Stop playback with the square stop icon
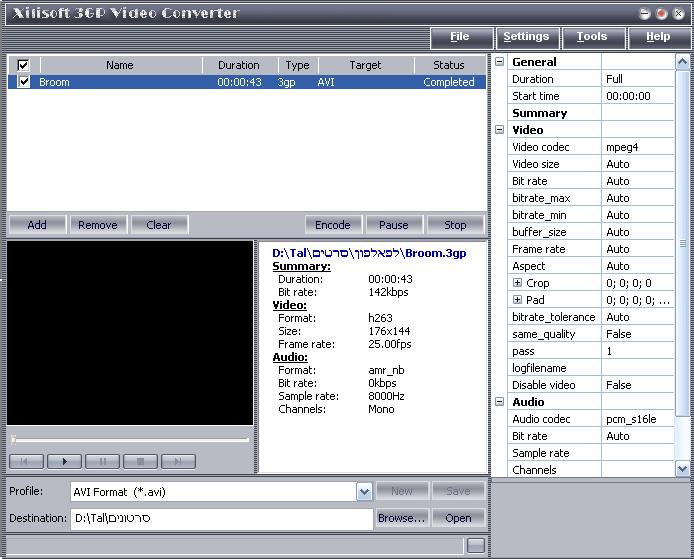The image size is (694, 559). point(140,461)
